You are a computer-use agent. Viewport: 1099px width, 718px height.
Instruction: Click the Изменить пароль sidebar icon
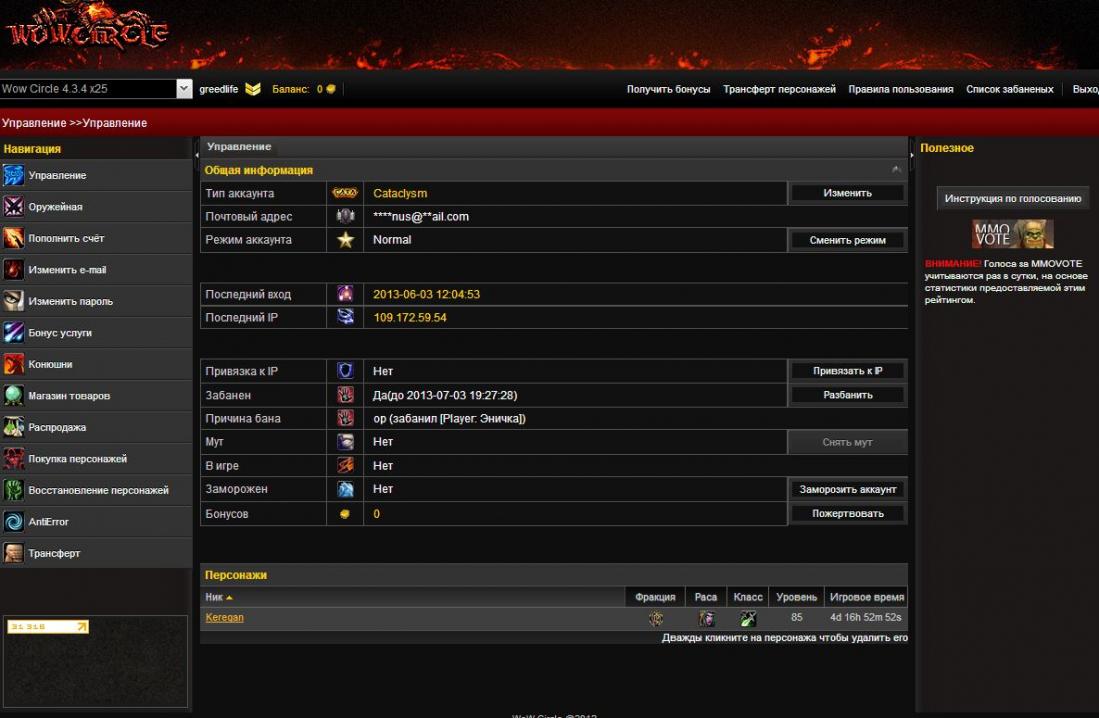pyautogui.click(x=13, y=301)
